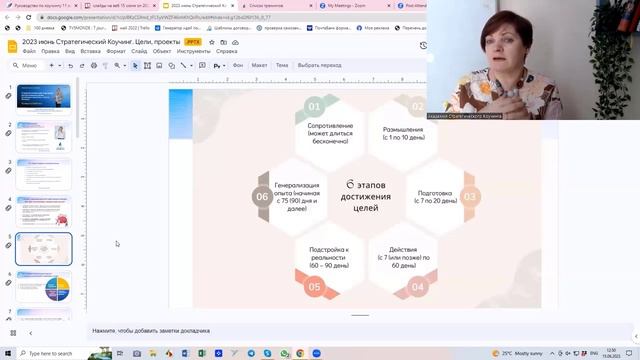The height and width of the screenshot is (360, 640).
Task: Open the Вид menu
Action: tap(70, 51)
